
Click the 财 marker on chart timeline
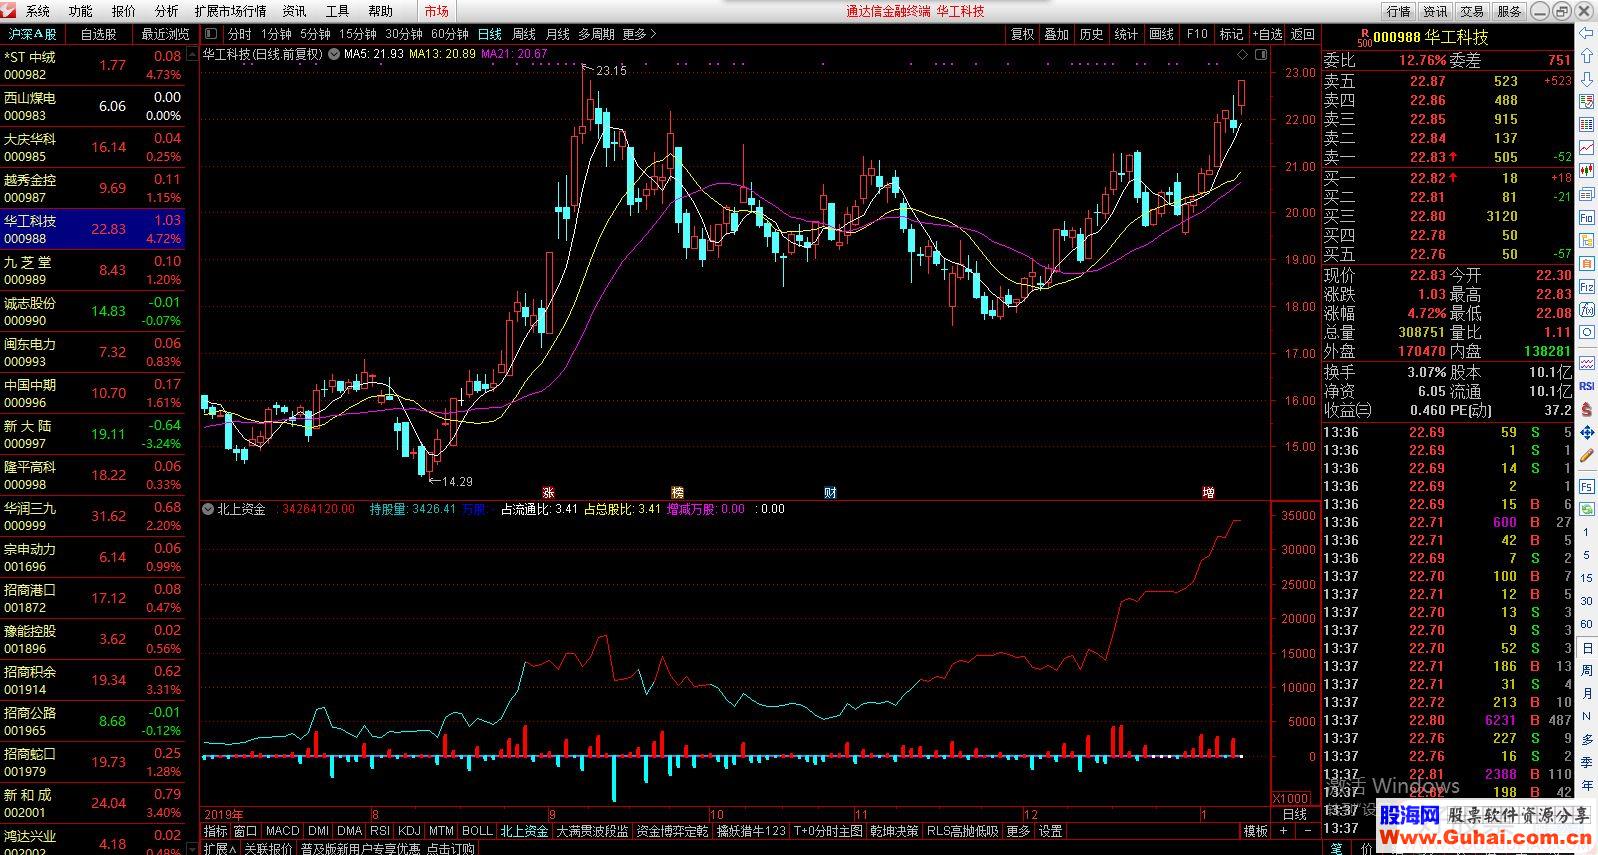830,492
